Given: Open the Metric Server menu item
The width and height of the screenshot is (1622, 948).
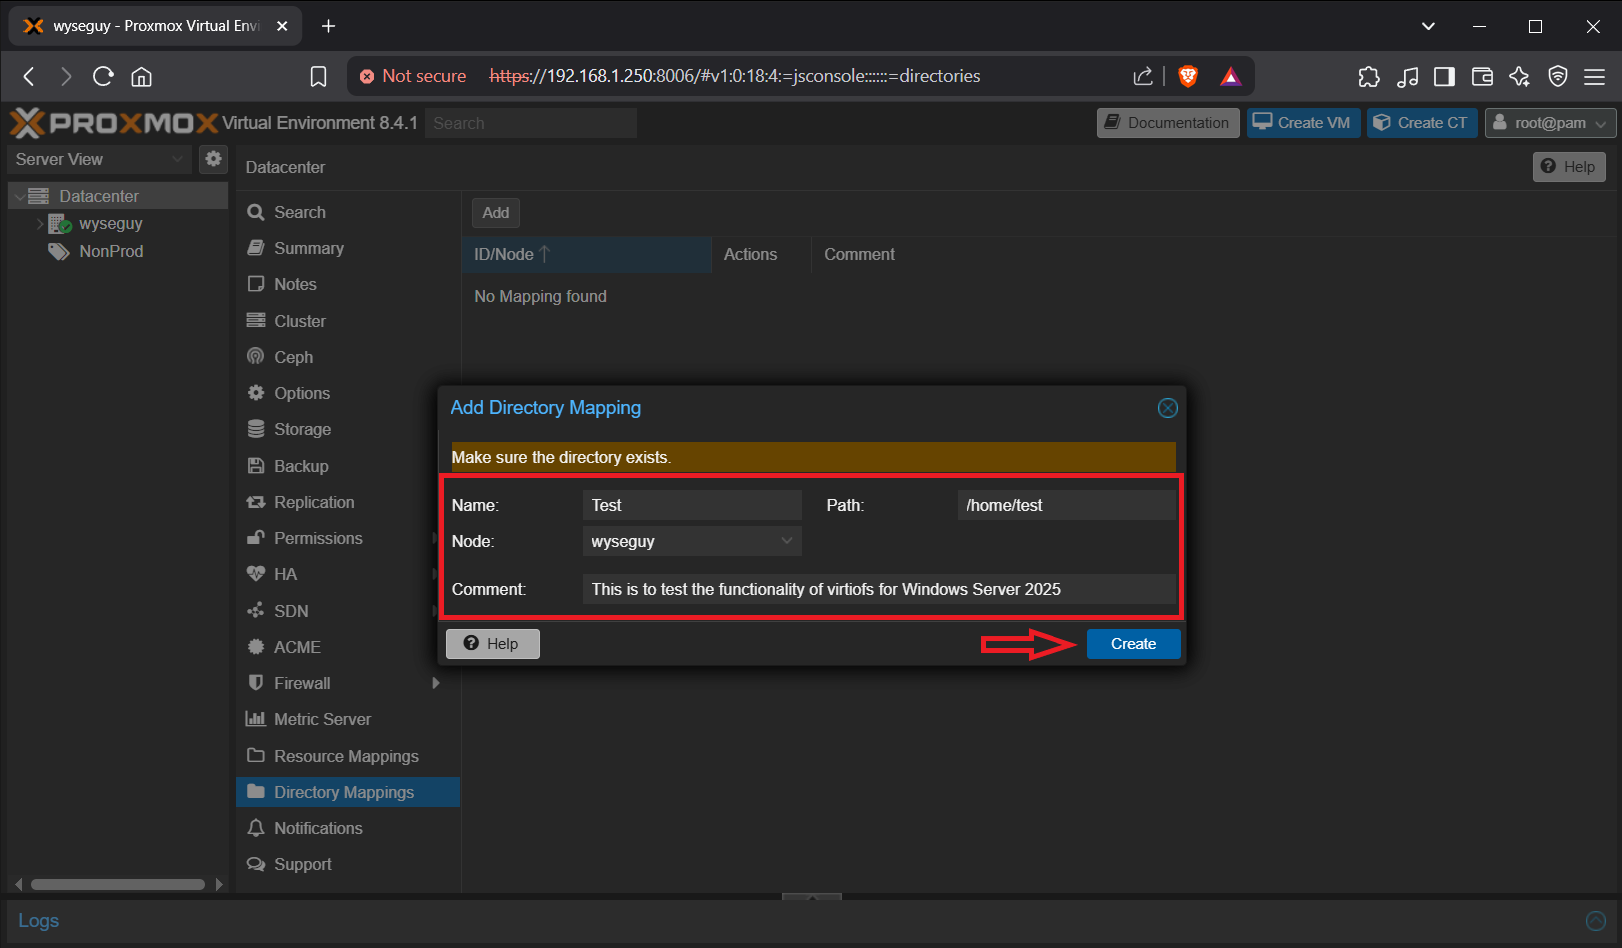Looking at the screenshot, I should tap(347, 719).
